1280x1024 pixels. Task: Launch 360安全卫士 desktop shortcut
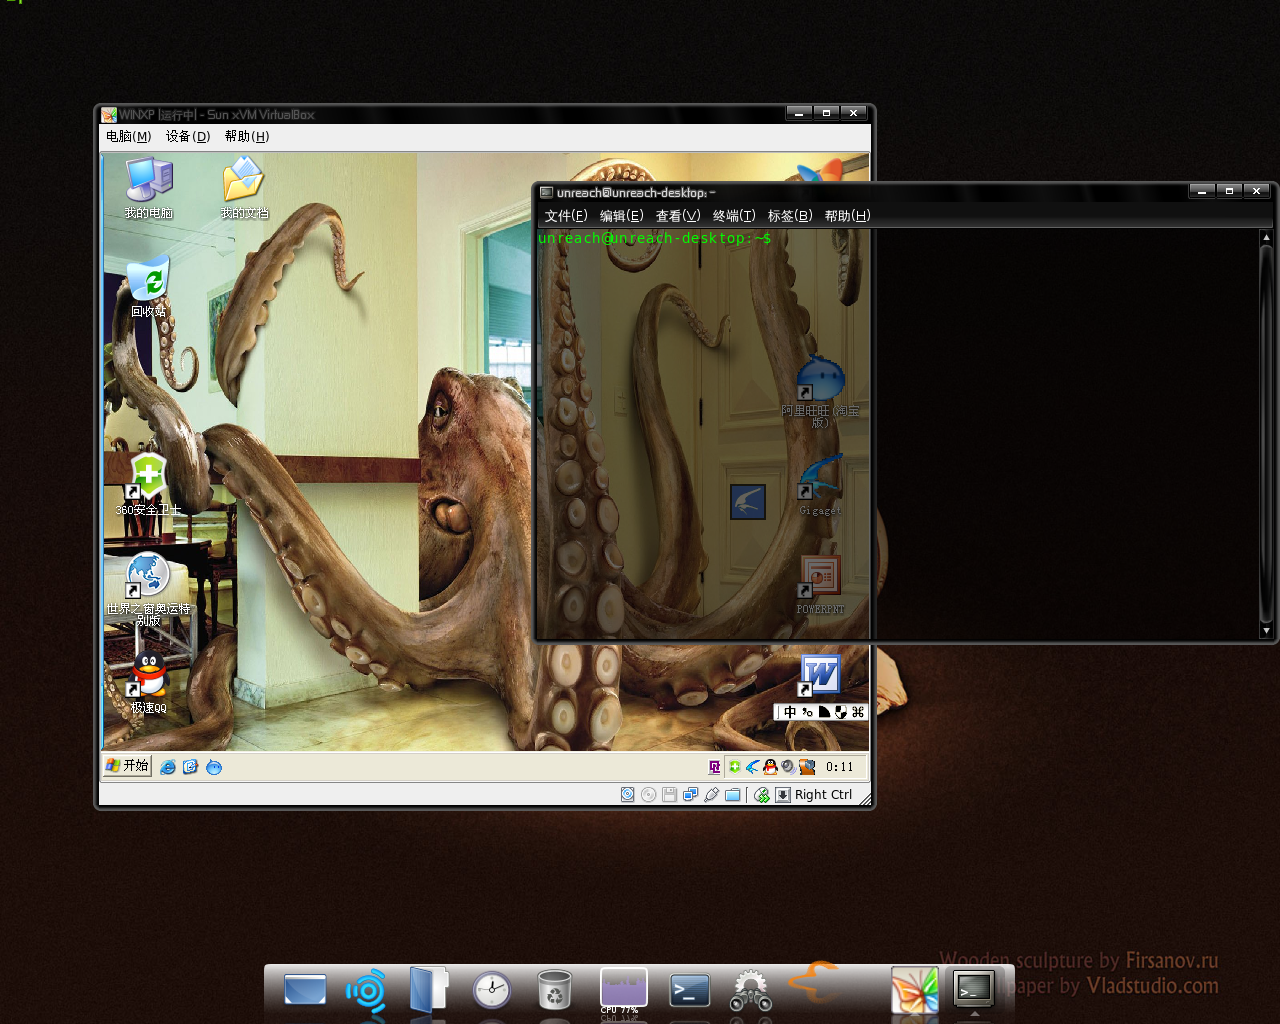tap(148, 484)
